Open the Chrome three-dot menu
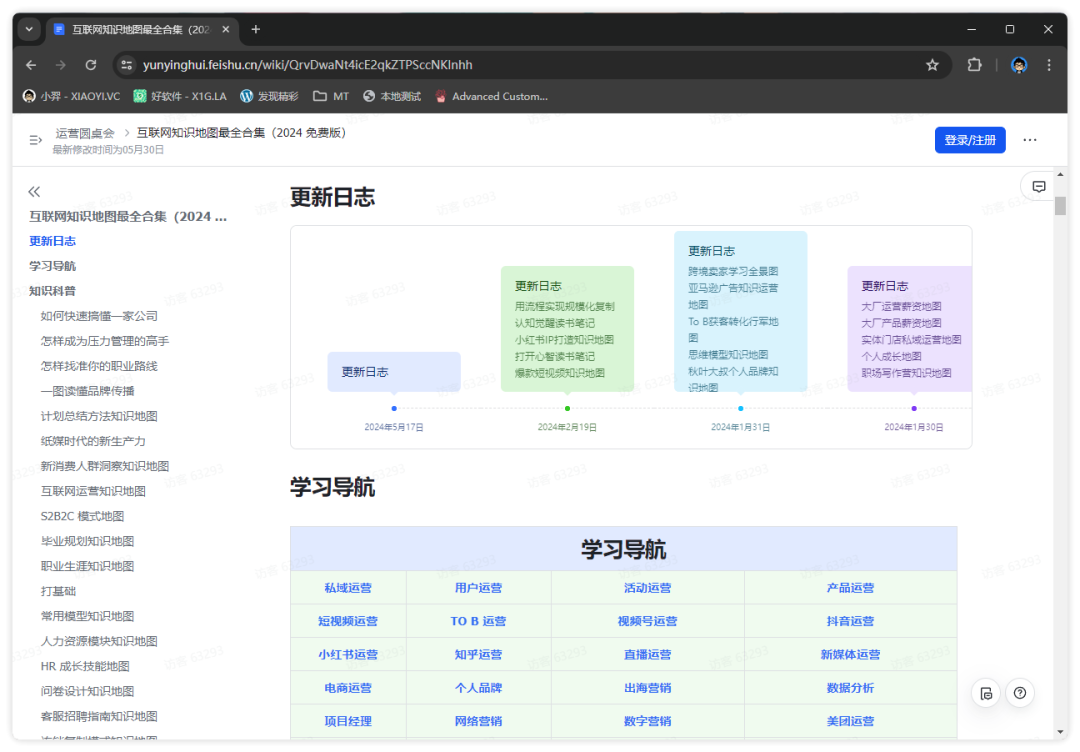Image resolution: width=1080 pixels, height=752 pixels. [1049, 65]
